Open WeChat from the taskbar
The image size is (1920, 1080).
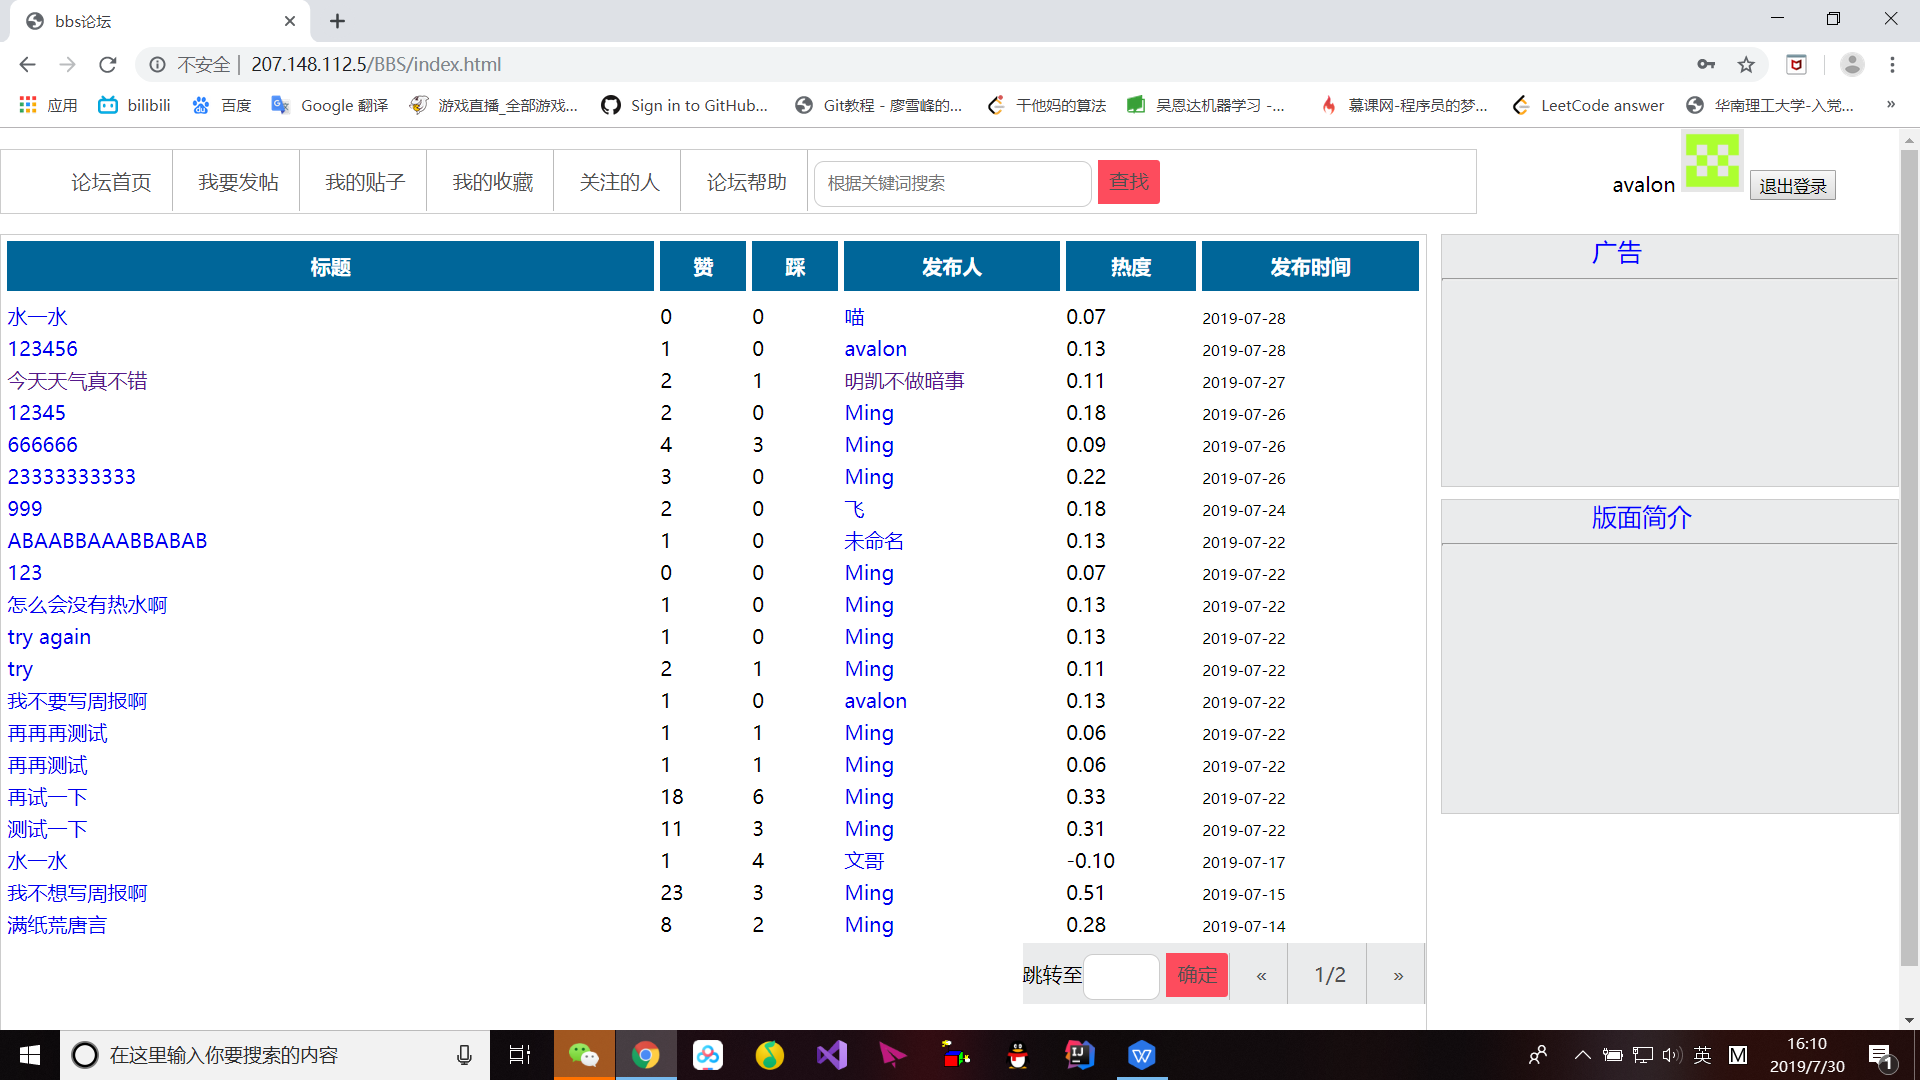[584, 1055]
